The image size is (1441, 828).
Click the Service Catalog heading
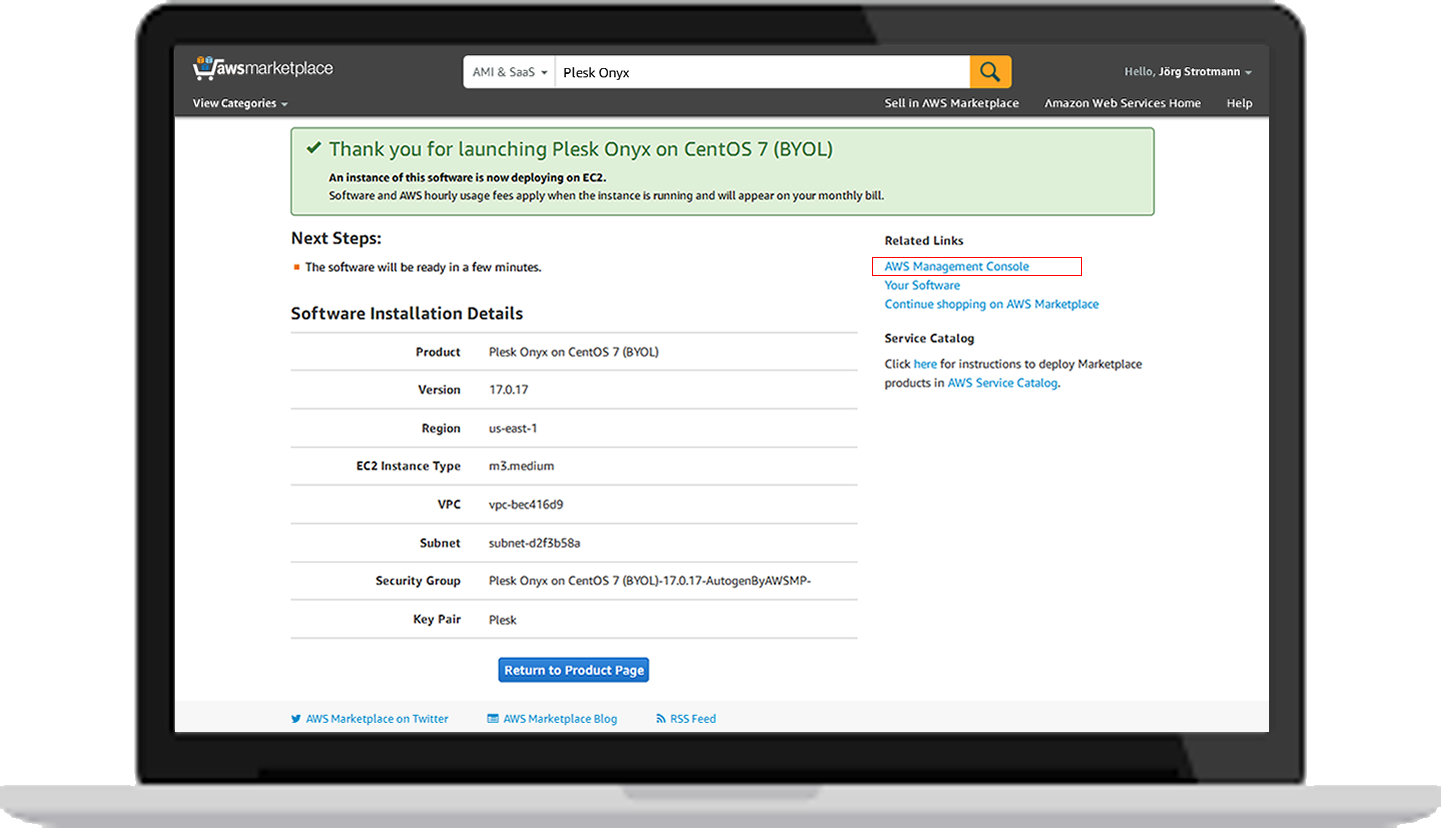coord(929,339)
